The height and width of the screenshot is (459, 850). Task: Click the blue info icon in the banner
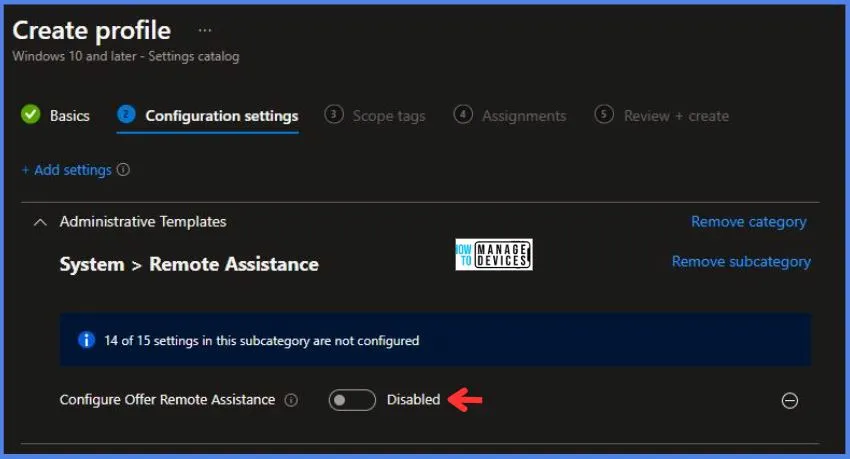[86, 340]
